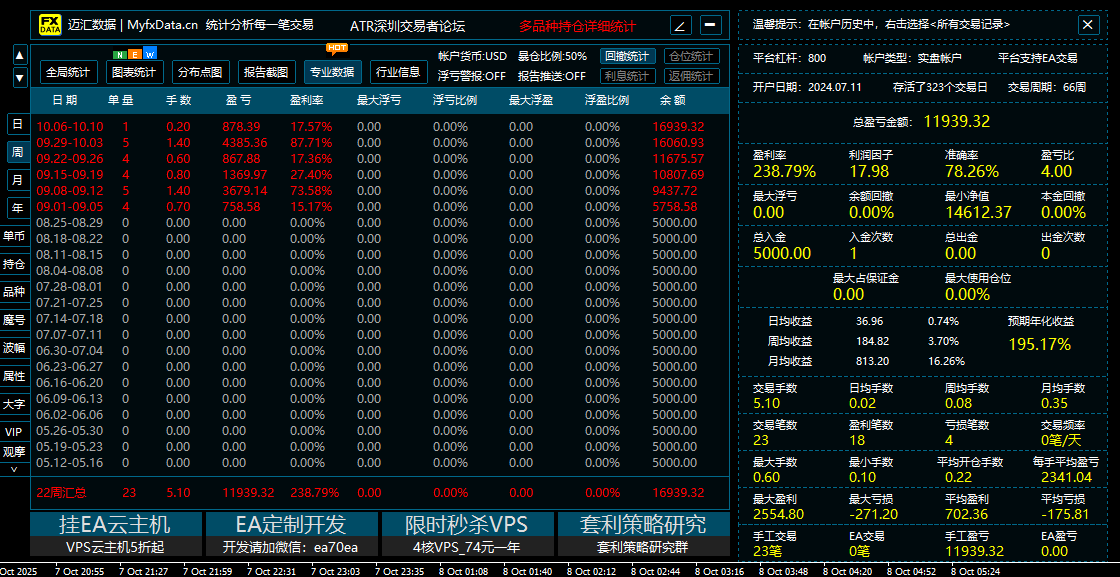The width and height of the screenshot is (1120, 577).
Task: Click MyfxData.cn title link
Action: point(163,26)
